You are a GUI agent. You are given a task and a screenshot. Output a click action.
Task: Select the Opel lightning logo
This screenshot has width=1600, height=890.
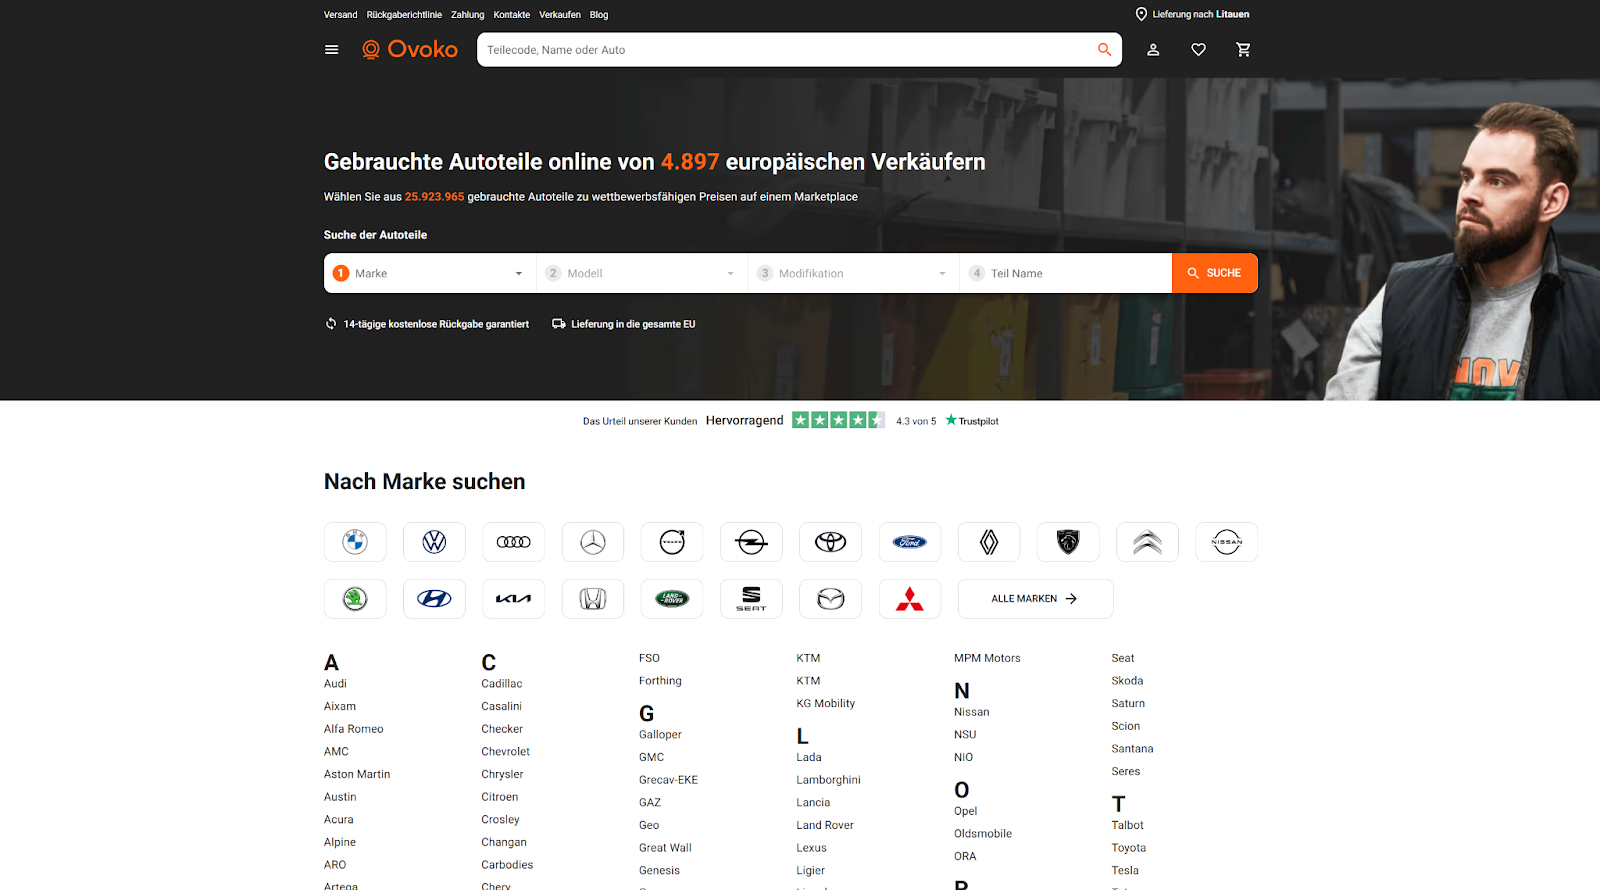pos(751,542)
